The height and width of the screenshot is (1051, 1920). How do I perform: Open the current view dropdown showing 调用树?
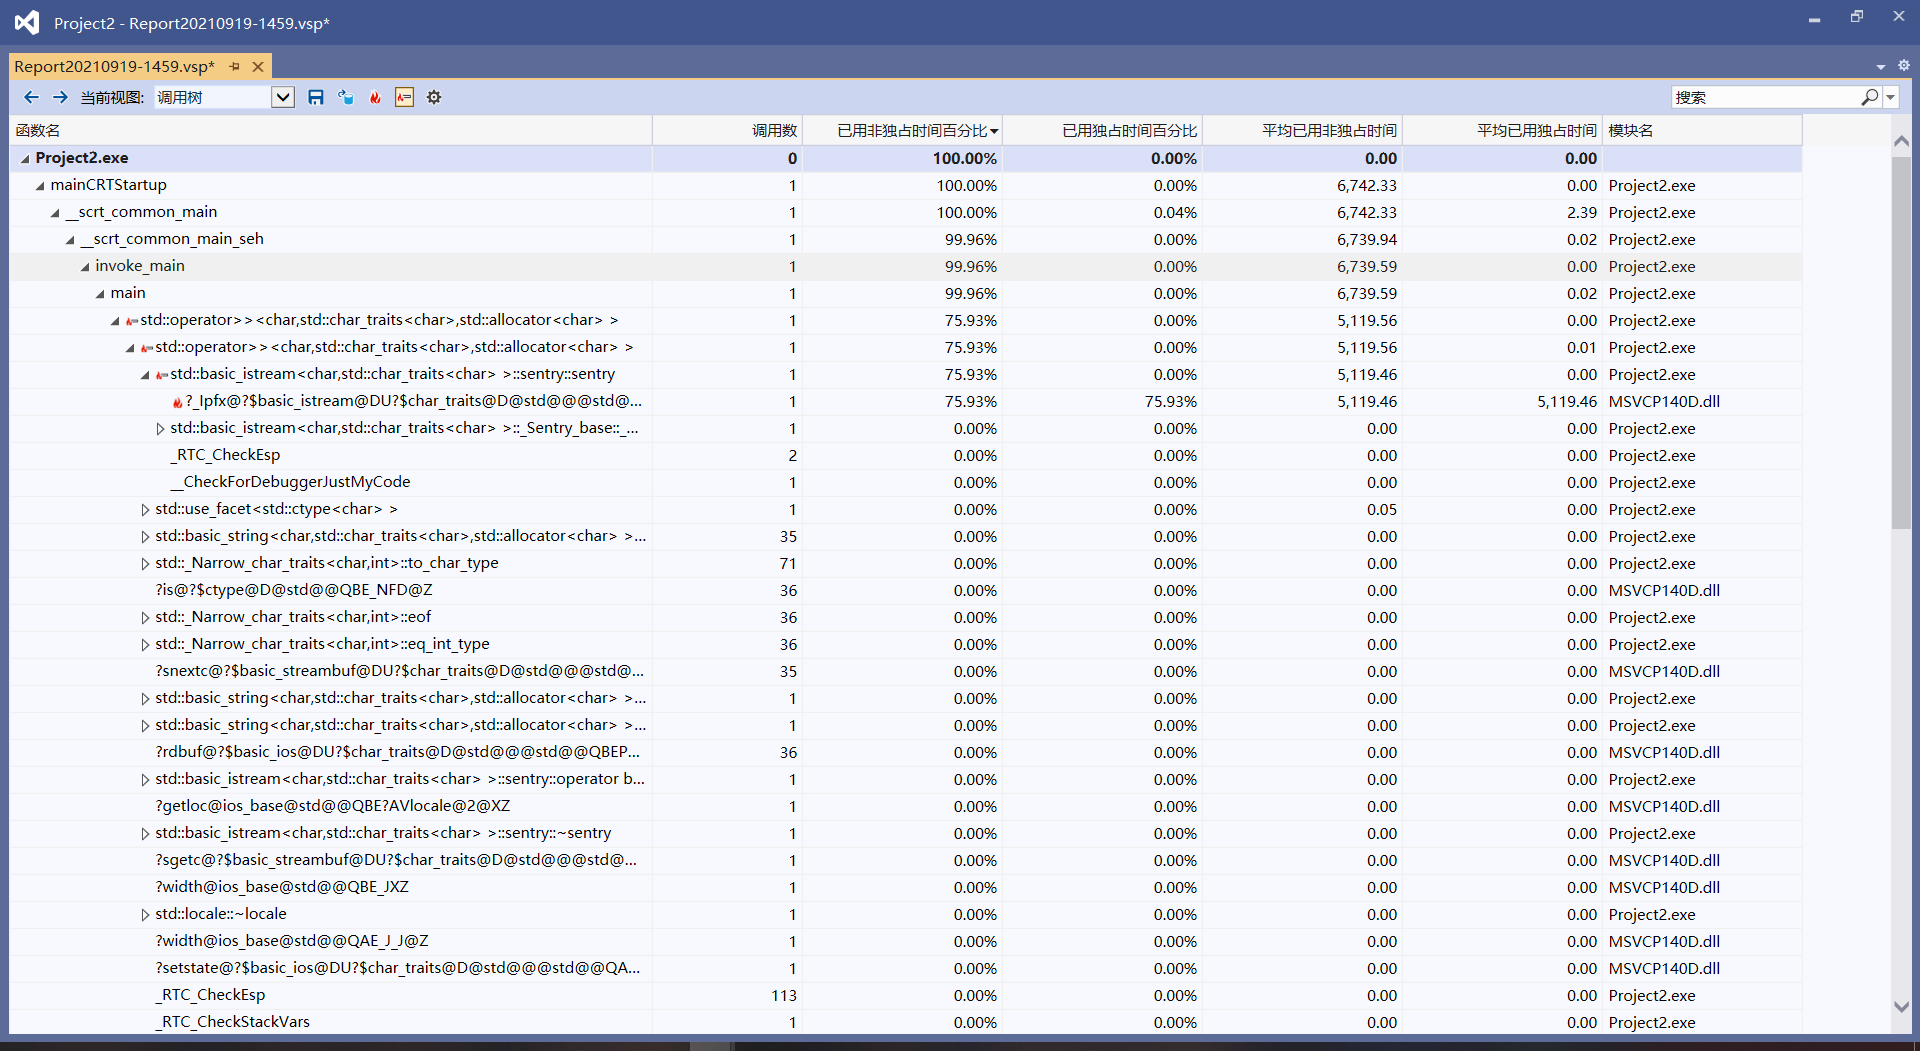[283, 97]
